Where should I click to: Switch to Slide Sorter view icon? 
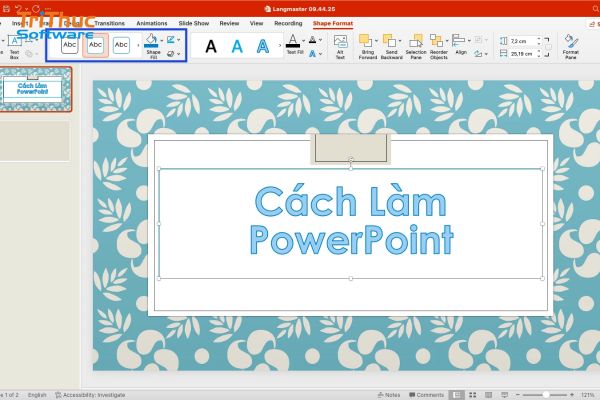coord(473,395)
